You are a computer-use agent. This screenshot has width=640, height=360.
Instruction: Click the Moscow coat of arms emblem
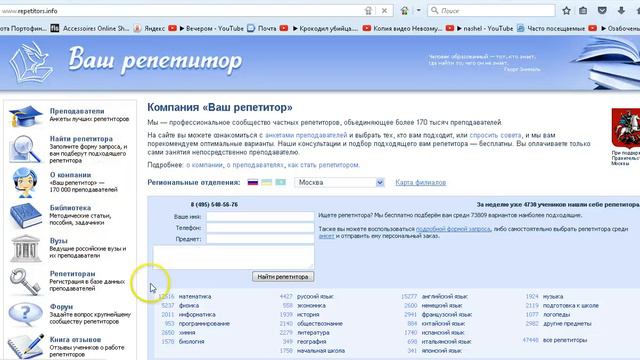click(x=625, y=129)
